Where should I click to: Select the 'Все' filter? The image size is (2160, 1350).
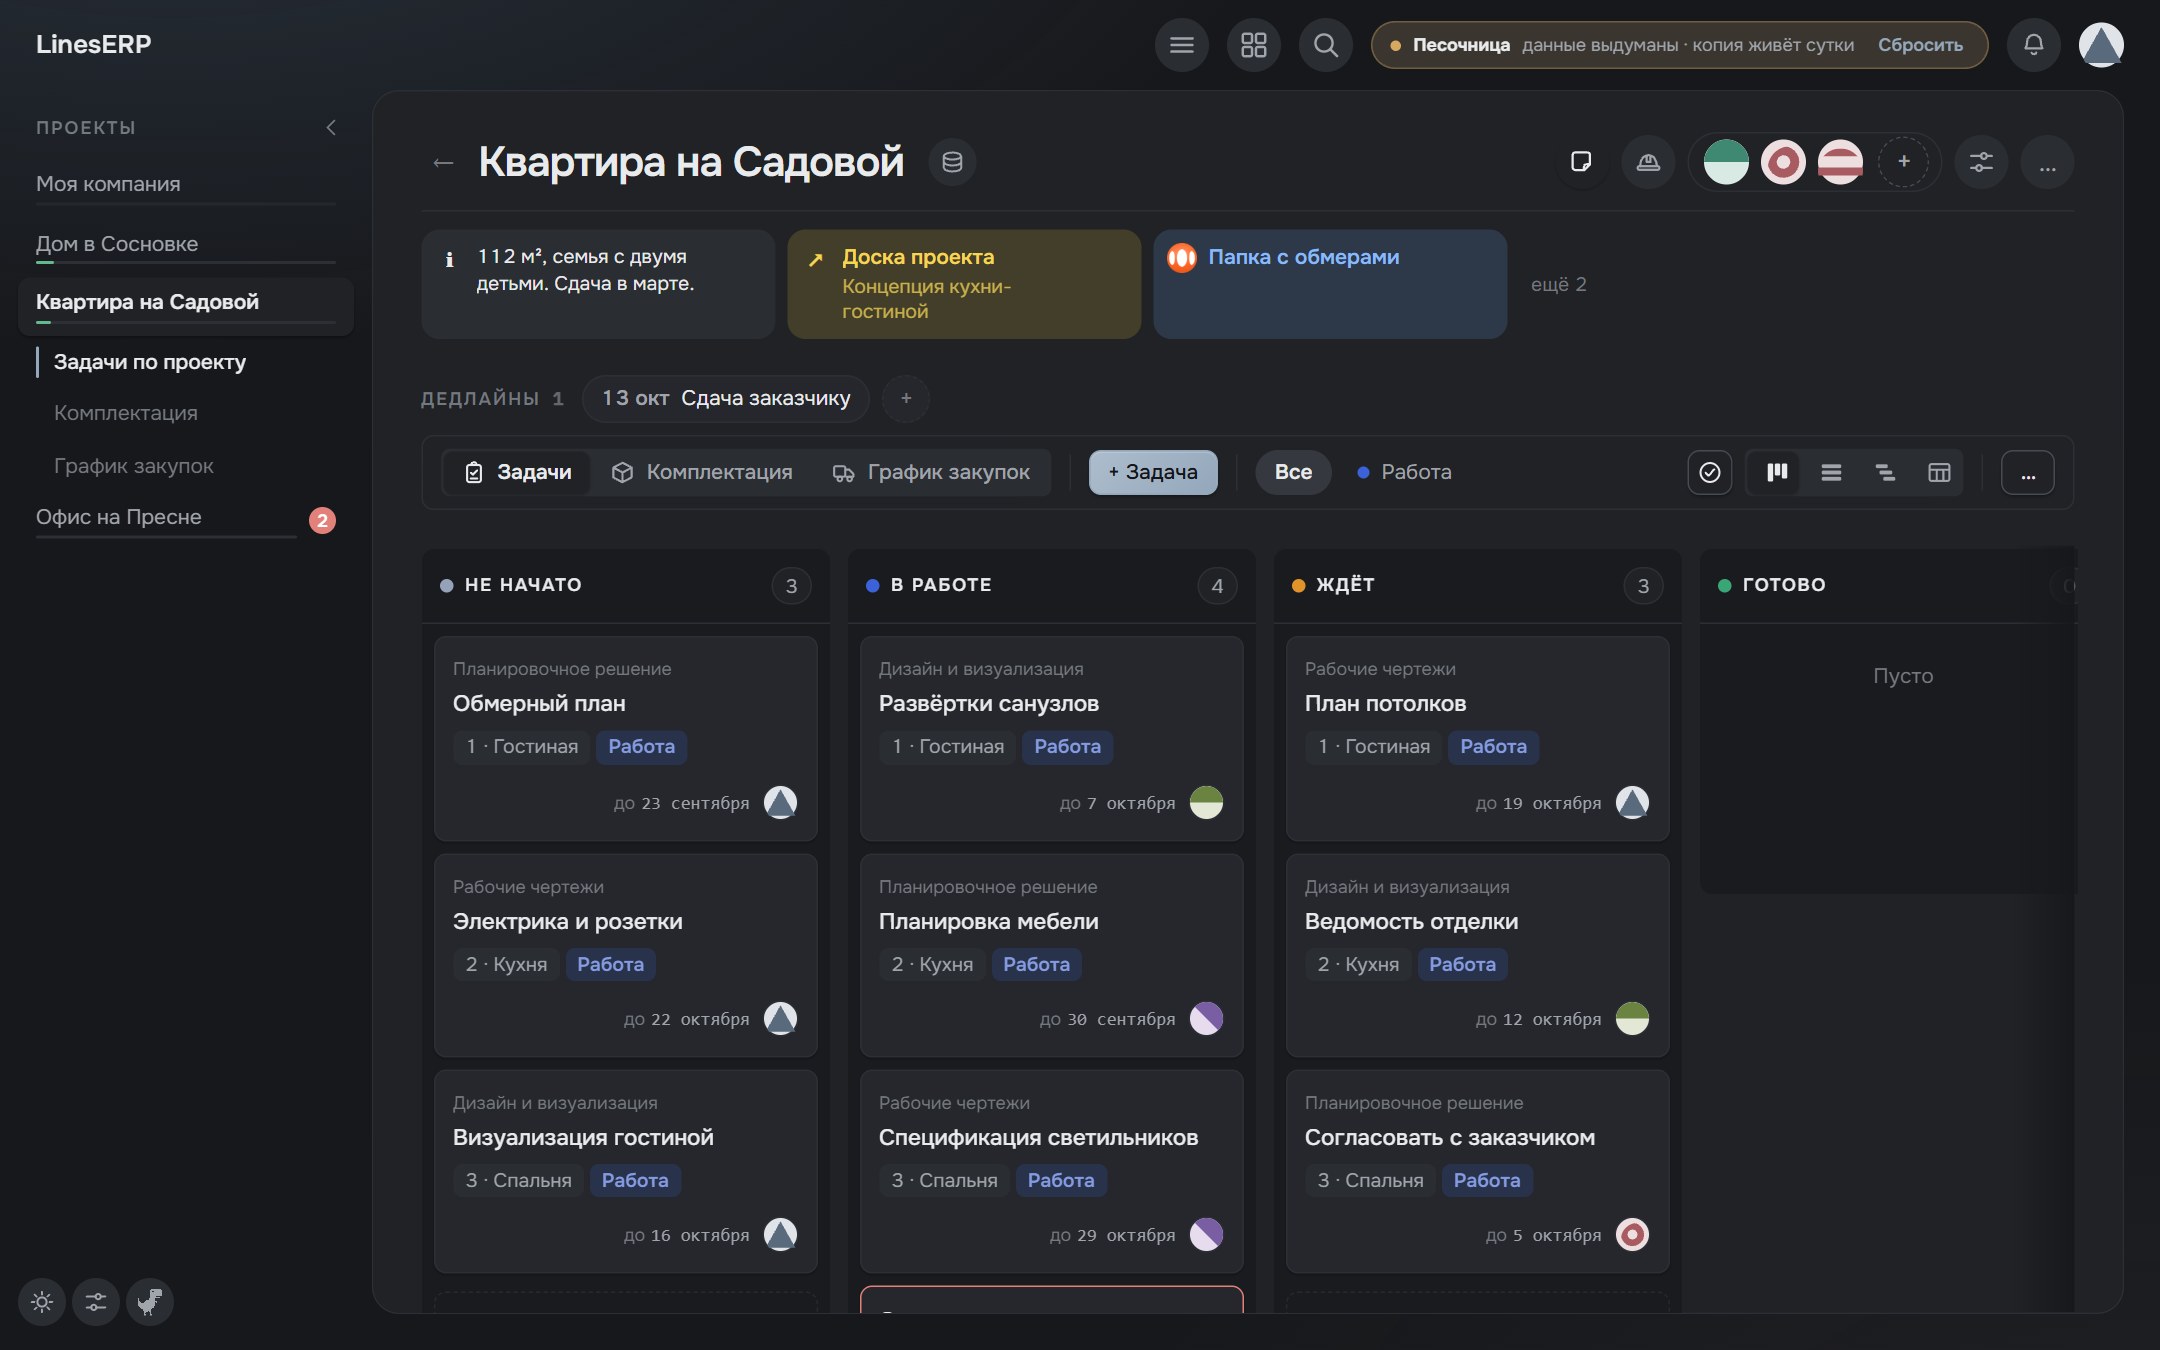[1293, 472]
